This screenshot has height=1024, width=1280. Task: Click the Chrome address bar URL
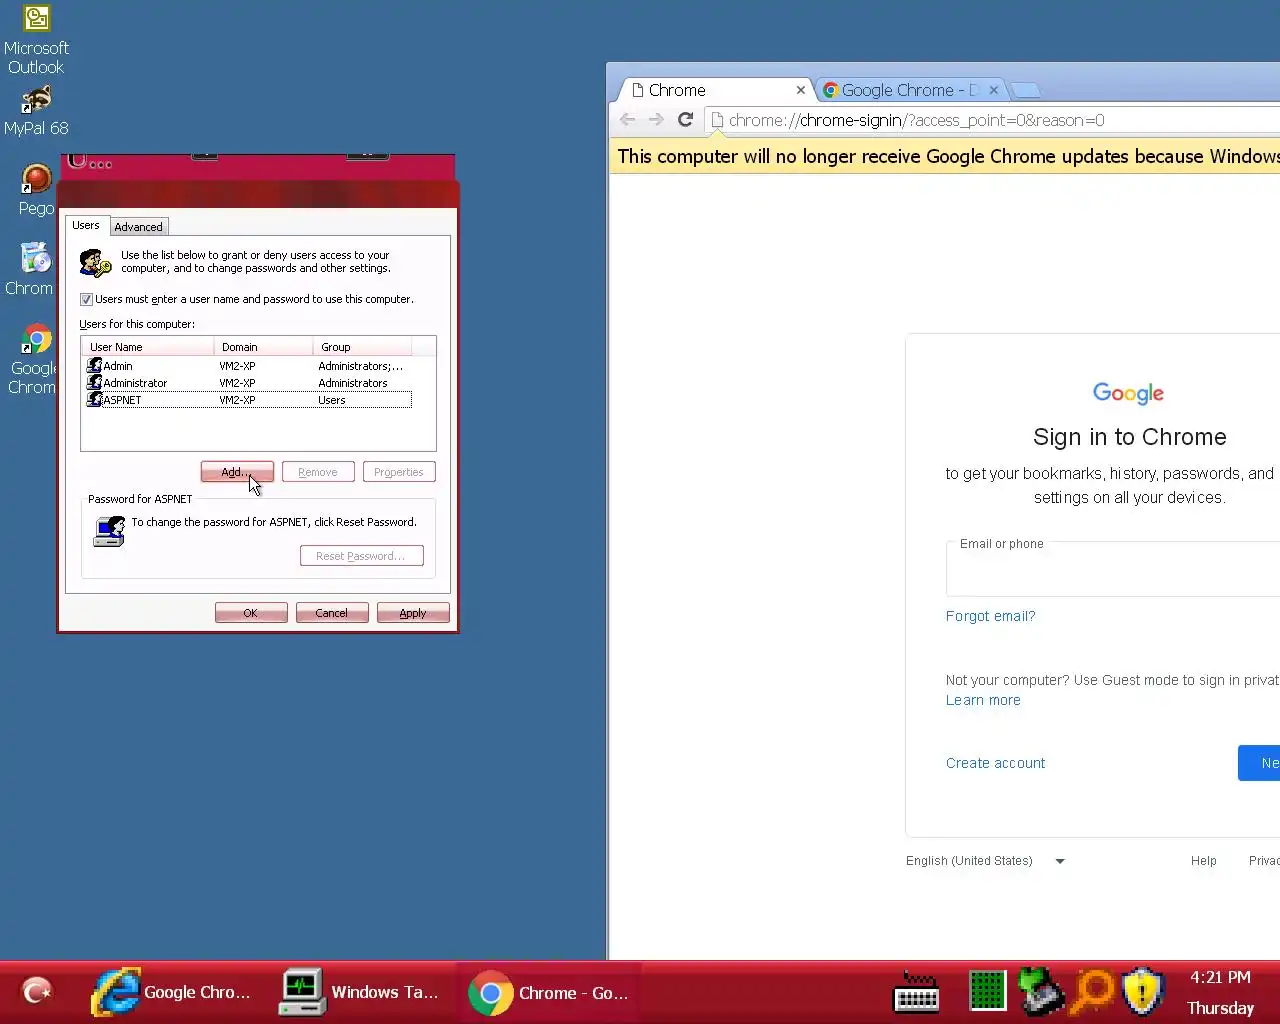pyautogui.click(x=916, y=120)
